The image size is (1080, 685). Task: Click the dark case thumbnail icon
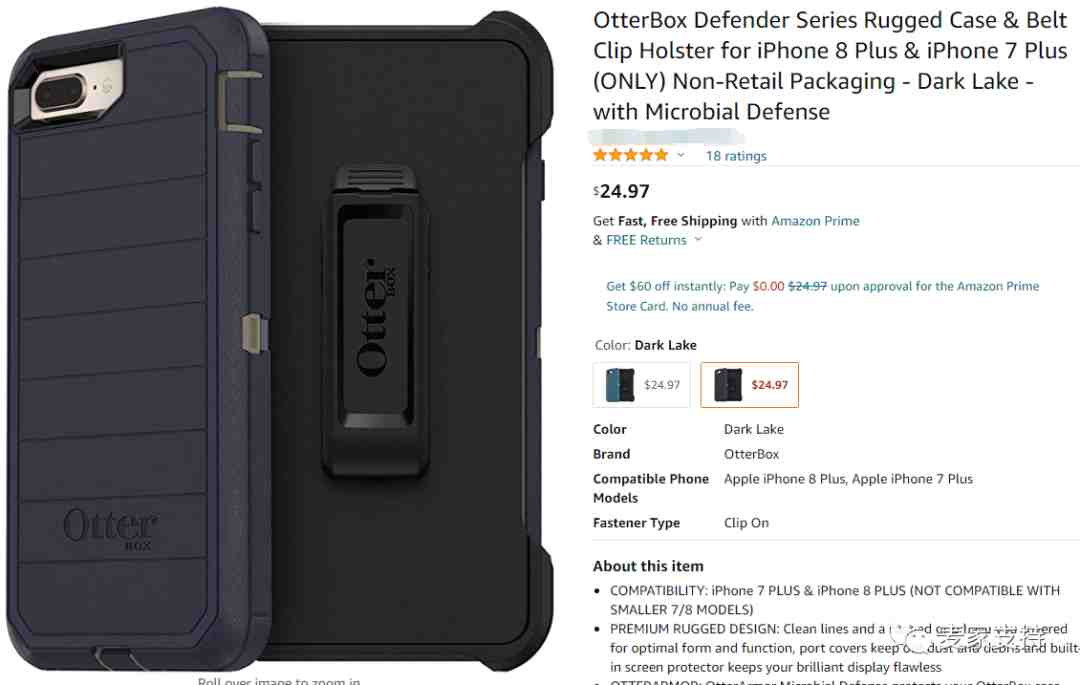(728, 385)
